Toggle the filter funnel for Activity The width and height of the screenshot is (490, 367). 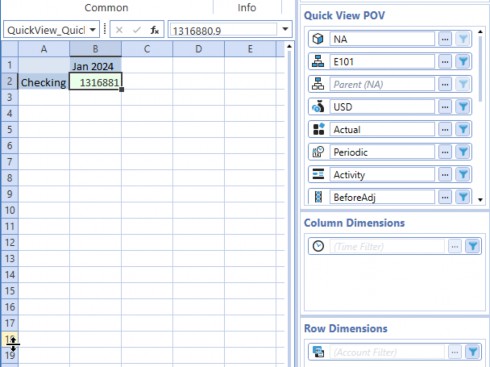[x=463, y=174]
